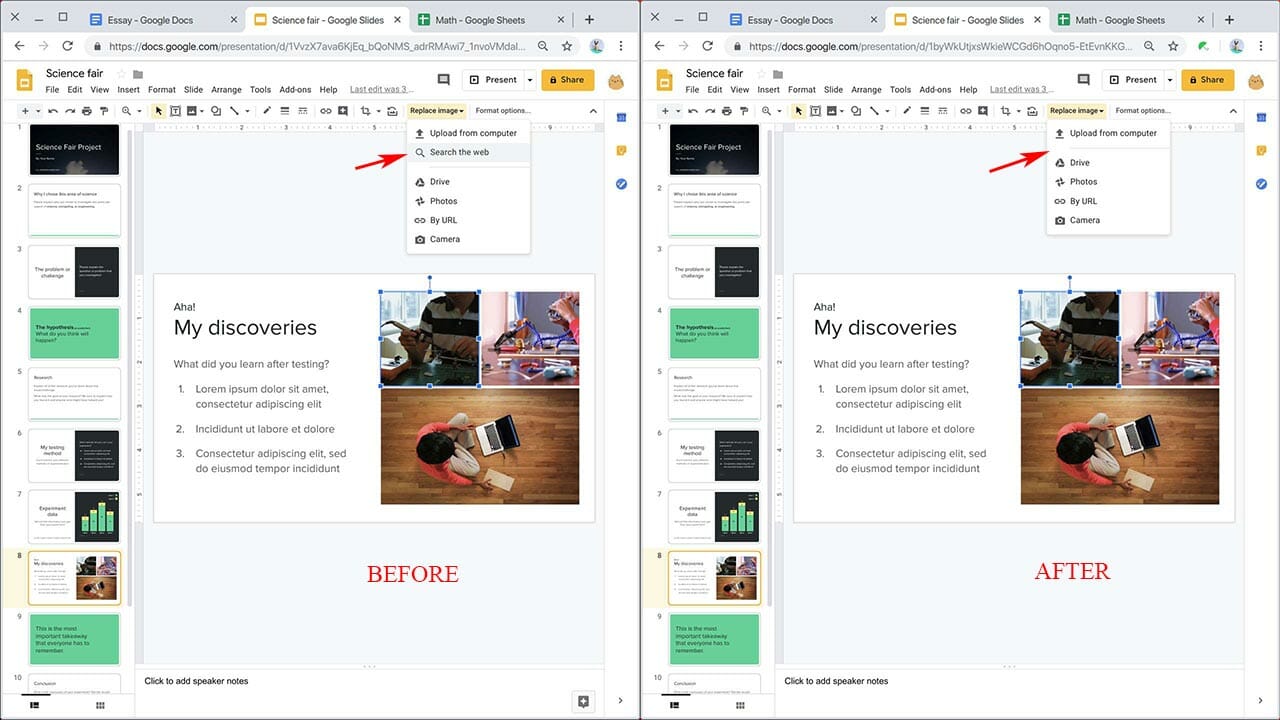Open slide 8 My discoveries thumbnail
Image resolution: width=1280 pixels, height=720 pixels.
74,577
